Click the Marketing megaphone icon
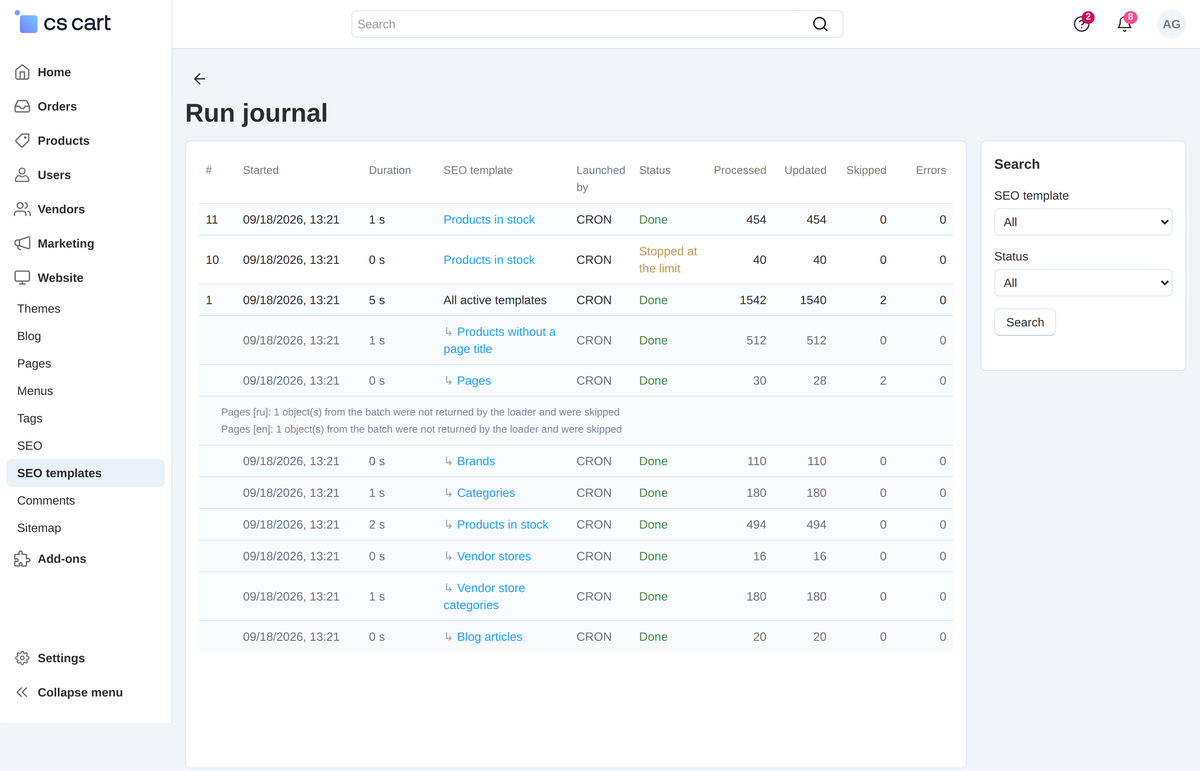The width and height of the screenshot is (1200, 771). [22, 243]
